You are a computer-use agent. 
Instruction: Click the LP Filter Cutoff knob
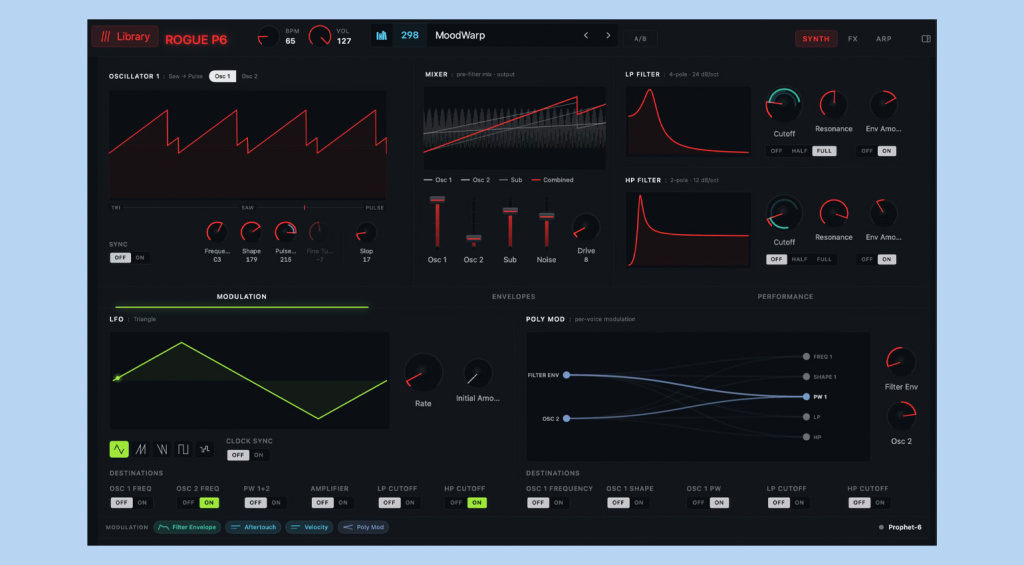[784, 105]
